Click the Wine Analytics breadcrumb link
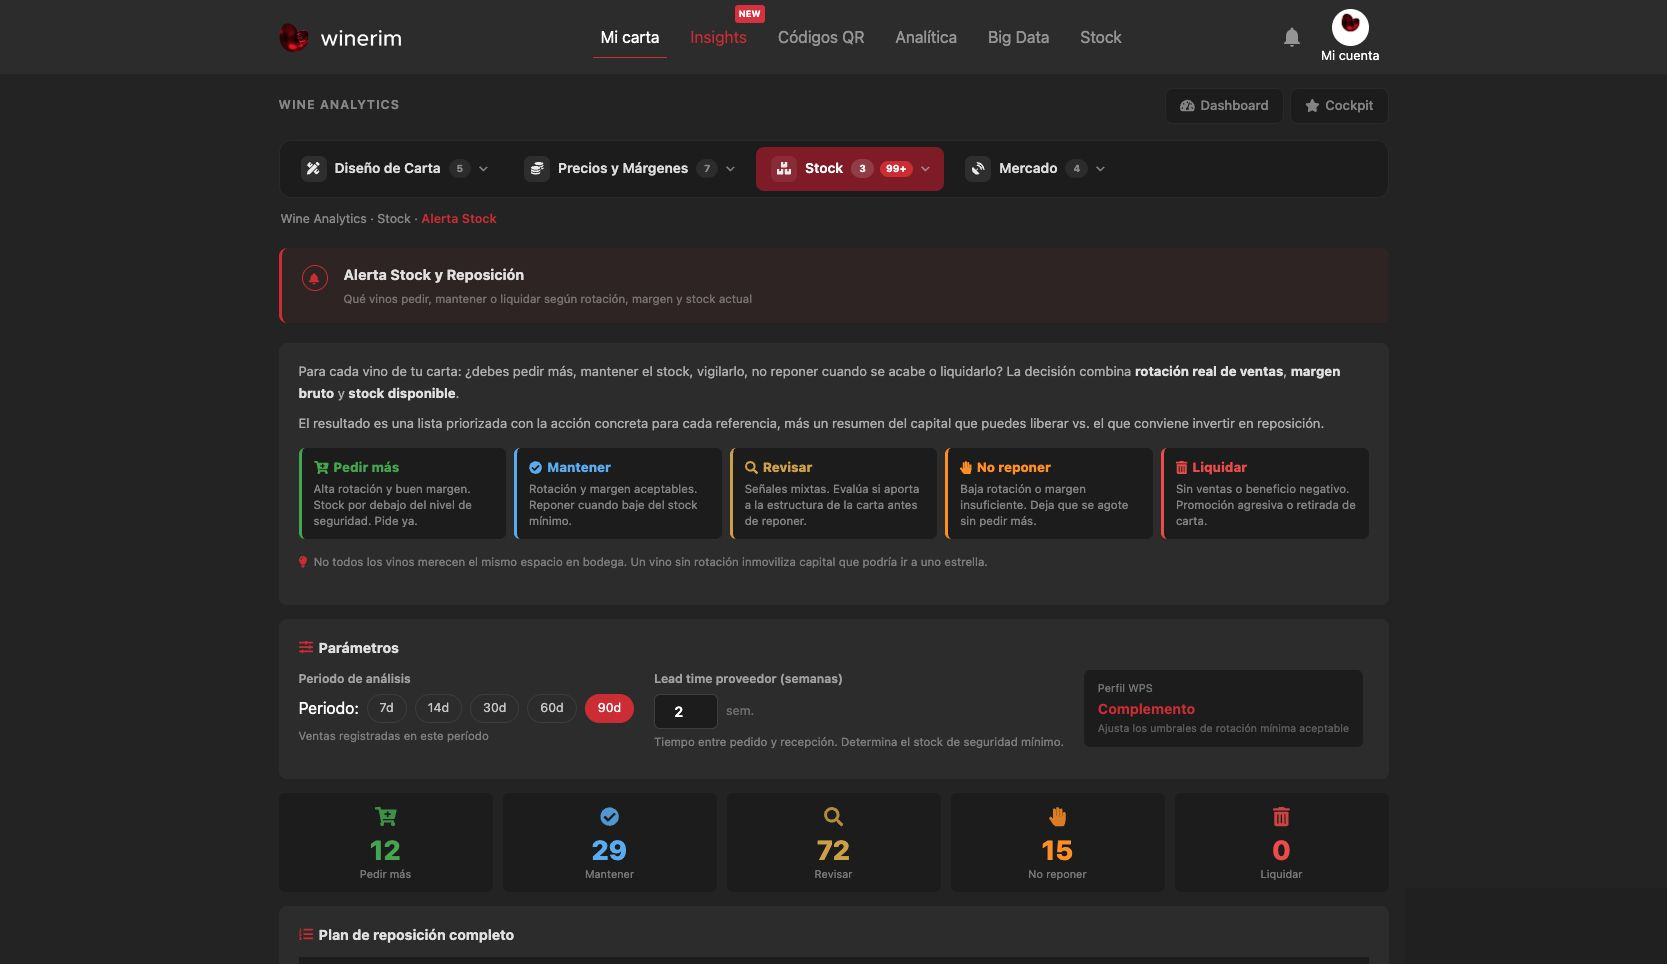The height and width of the screenshot is (964, 1667). [x=324, y=219]
